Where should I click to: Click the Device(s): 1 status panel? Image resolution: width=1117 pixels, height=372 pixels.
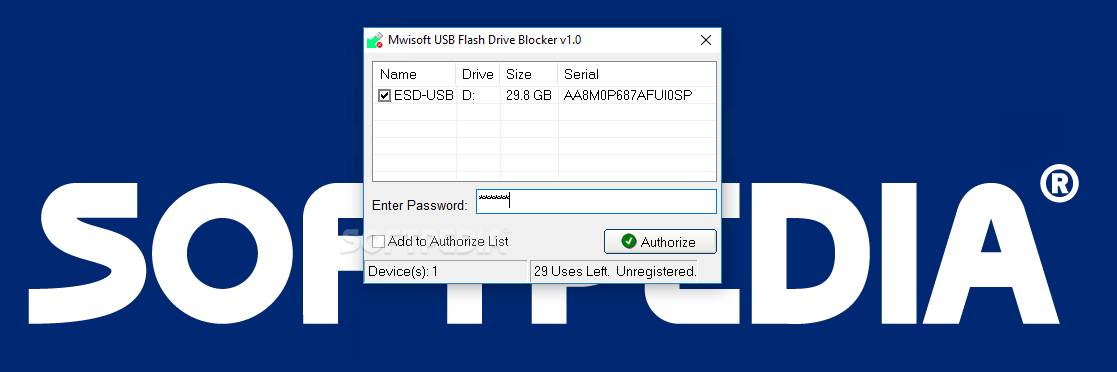click(x=446, y=271)
